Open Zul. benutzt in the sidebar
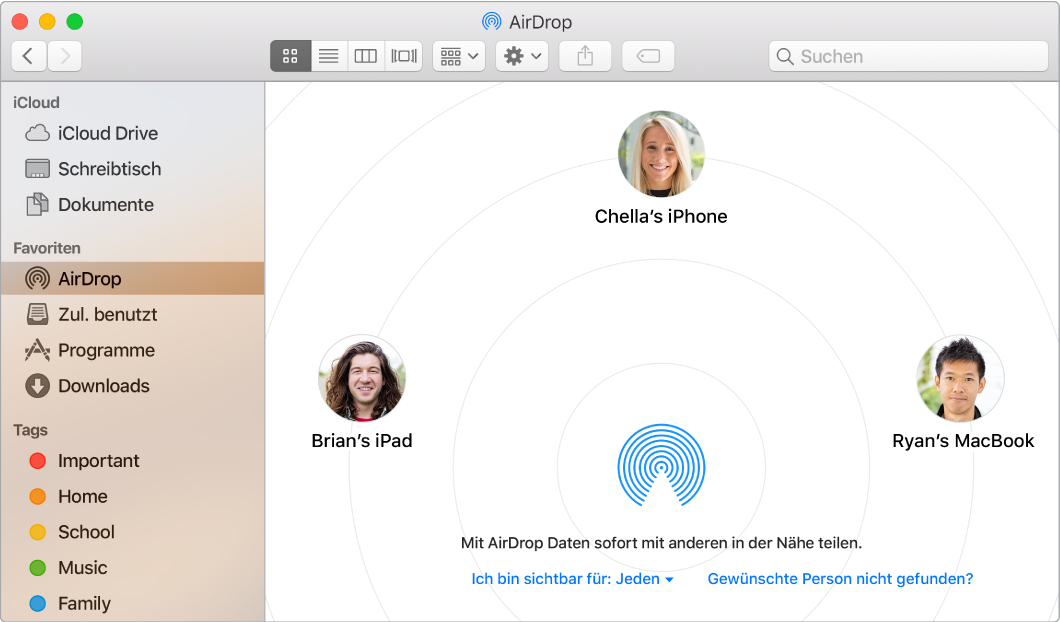1060x622 pixels. click(x=108, y=314)
